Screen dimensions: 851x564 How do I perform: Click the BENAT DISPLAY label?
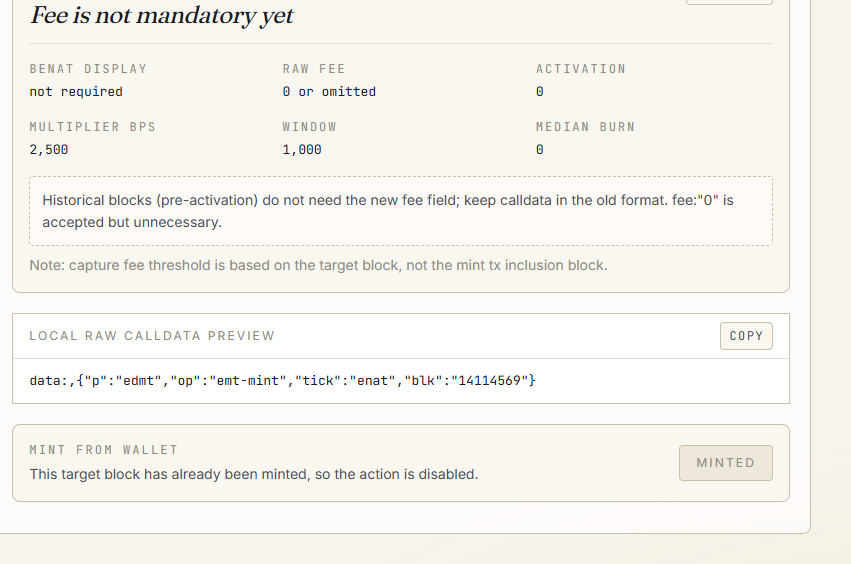[88, 69]
